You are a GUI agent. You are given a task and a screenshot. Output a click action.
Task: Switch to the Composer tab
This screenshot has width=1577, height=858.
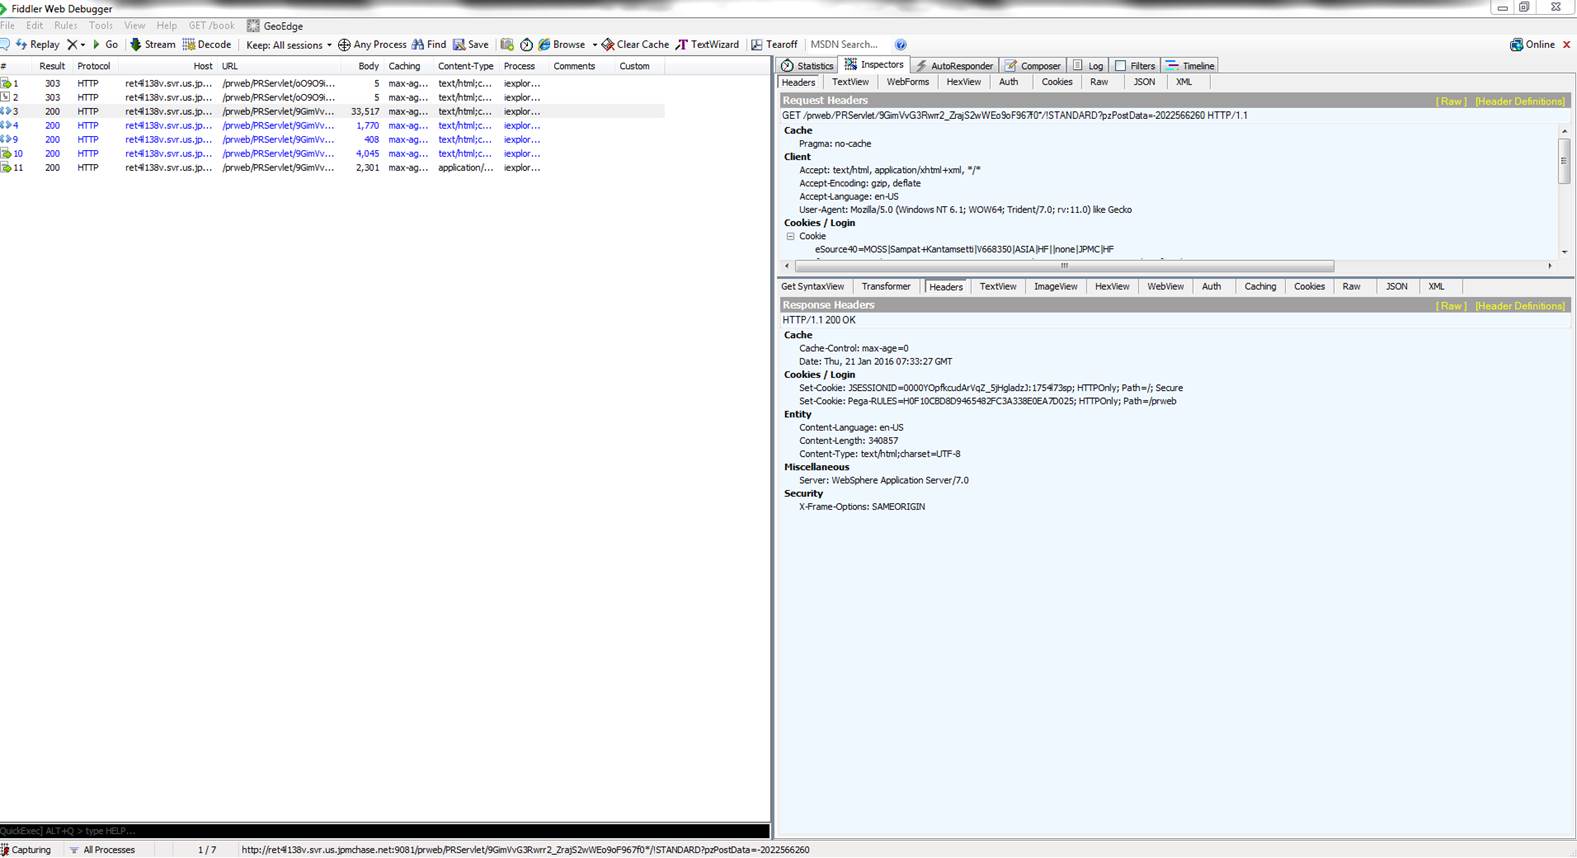point(1033,66)
